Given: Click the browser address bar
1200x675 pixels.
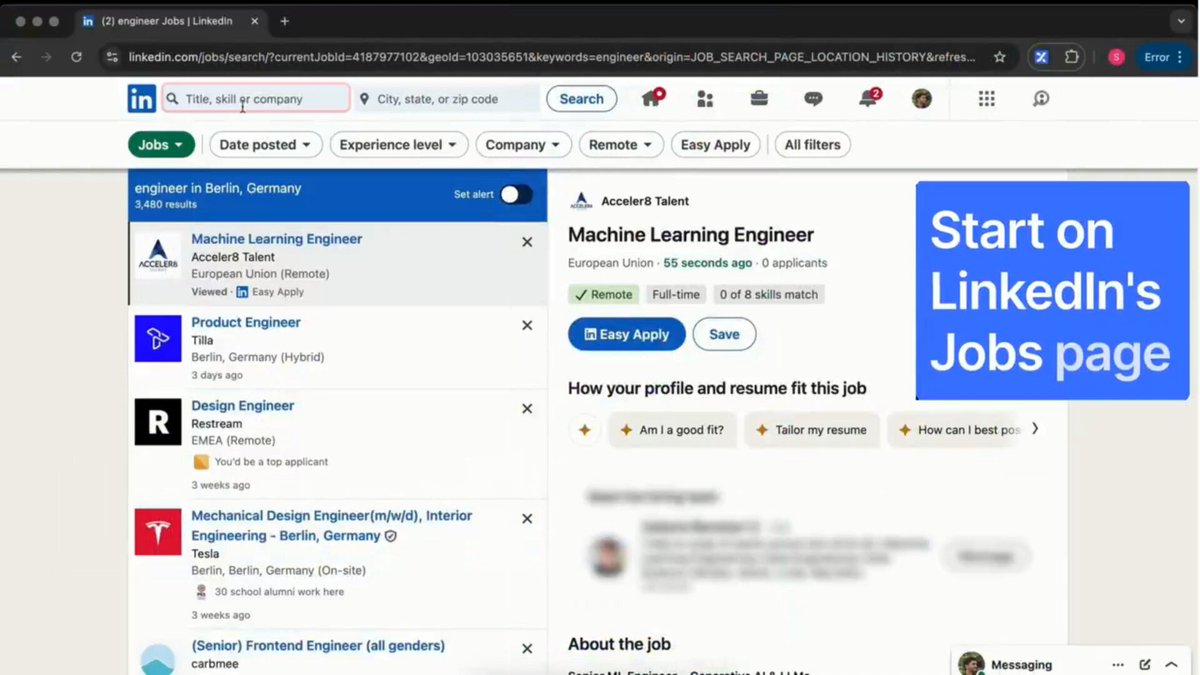Looking at the screenshot, I should pyautogui.click(x=551, y=57).
